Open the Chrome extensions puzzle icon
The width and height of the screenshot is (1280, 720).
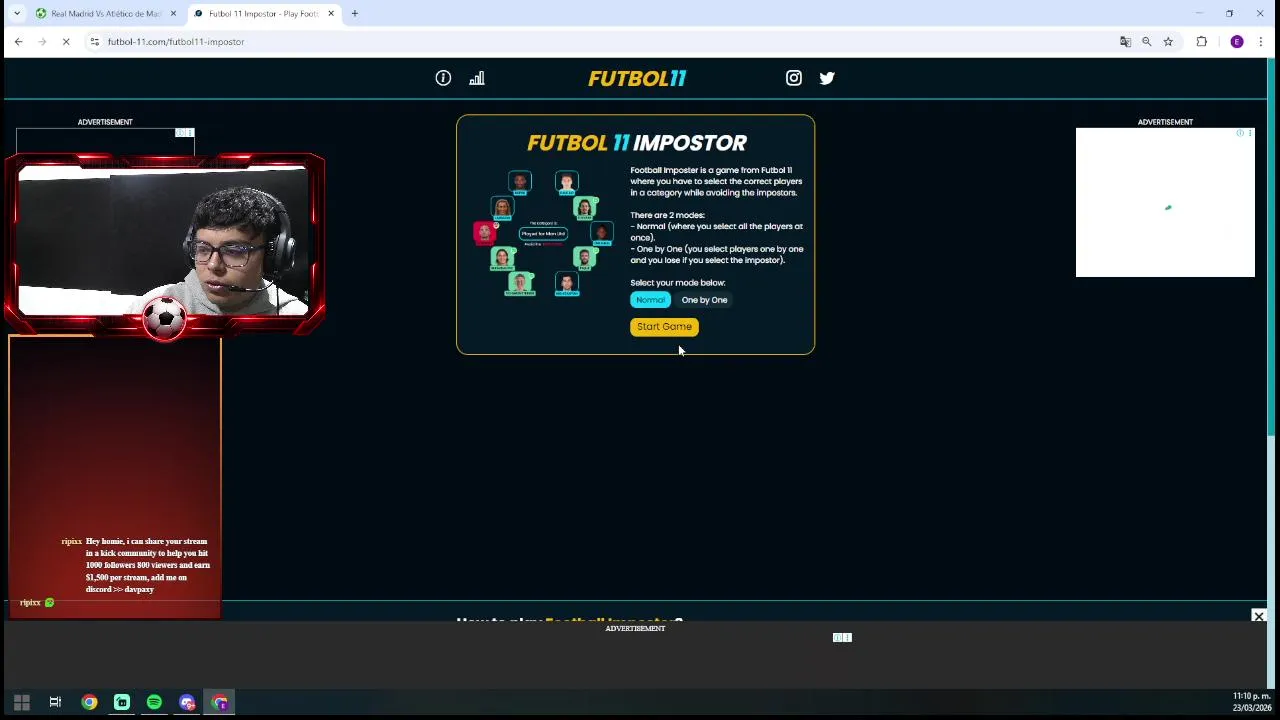(1202, 41)
